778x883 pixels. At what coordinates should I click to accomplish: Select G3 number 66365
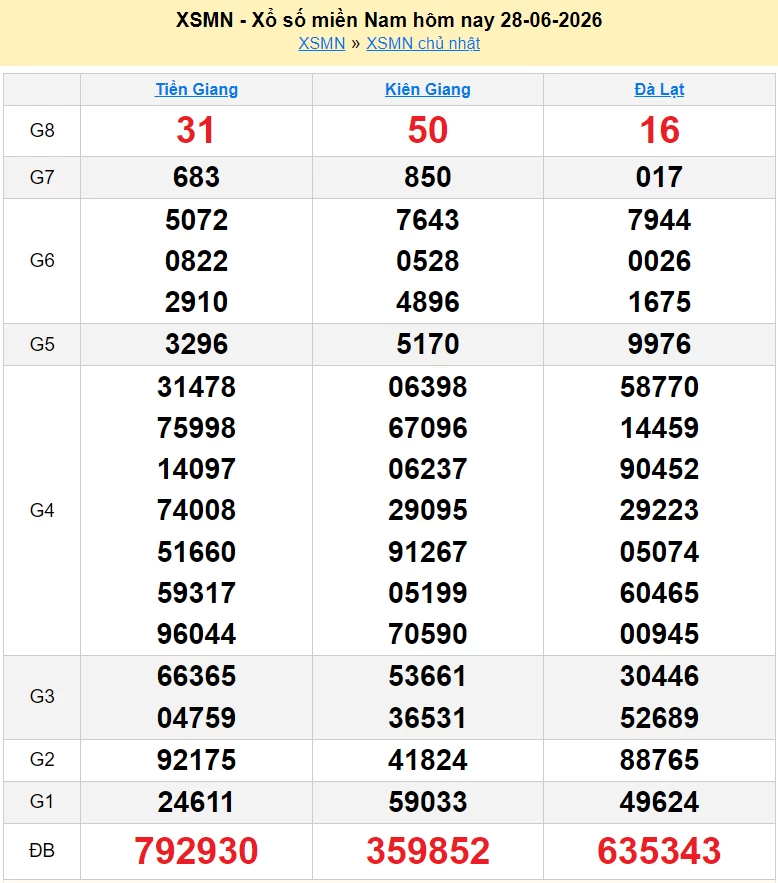click(196, 676)
